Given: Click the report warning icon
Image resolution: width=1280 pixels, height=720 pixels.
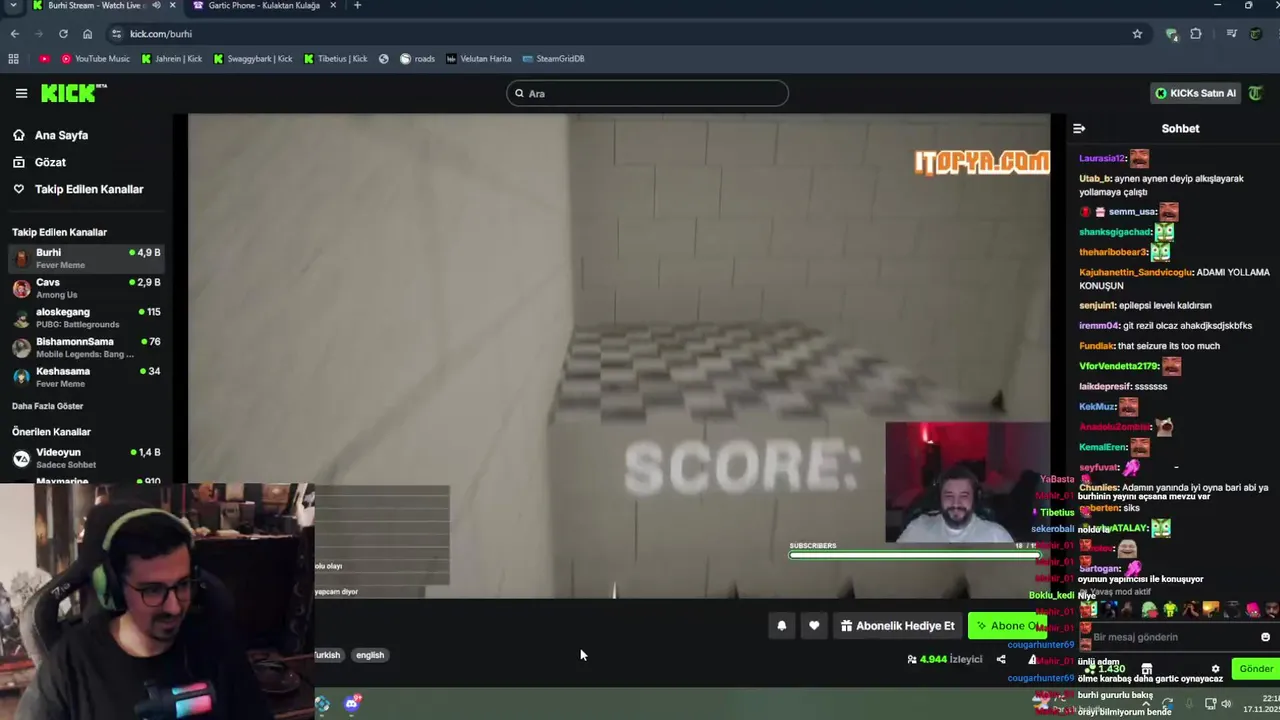Looking at the screenshot, I should tap(1032, 659).
